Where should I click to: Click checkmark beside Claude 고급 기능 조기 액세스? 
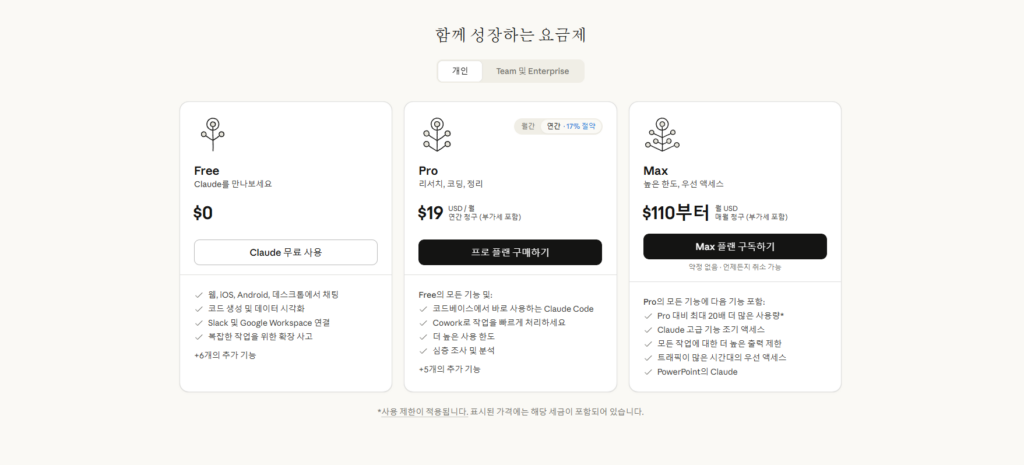pyautogui.click(x=648, y=330)
